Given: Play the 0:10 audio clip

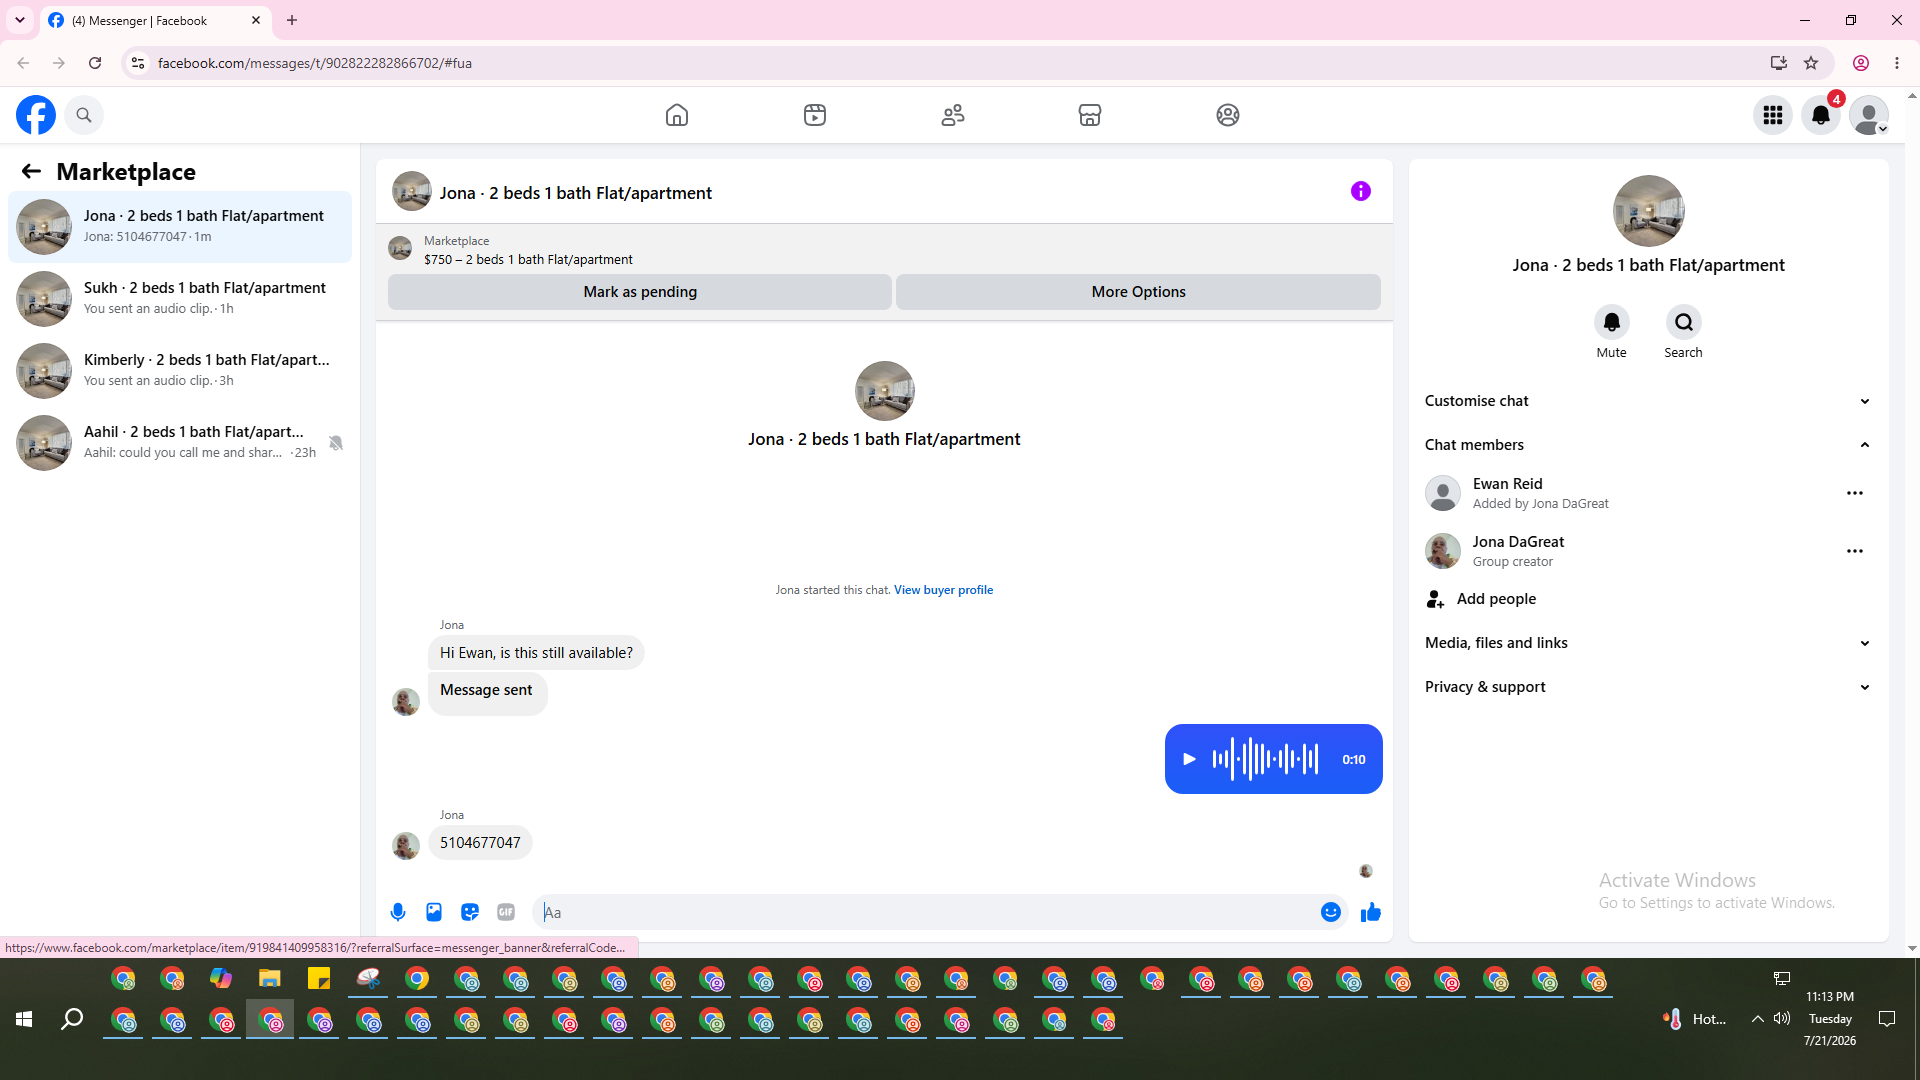Looking at the screenshot, I should click(1189, 759).
